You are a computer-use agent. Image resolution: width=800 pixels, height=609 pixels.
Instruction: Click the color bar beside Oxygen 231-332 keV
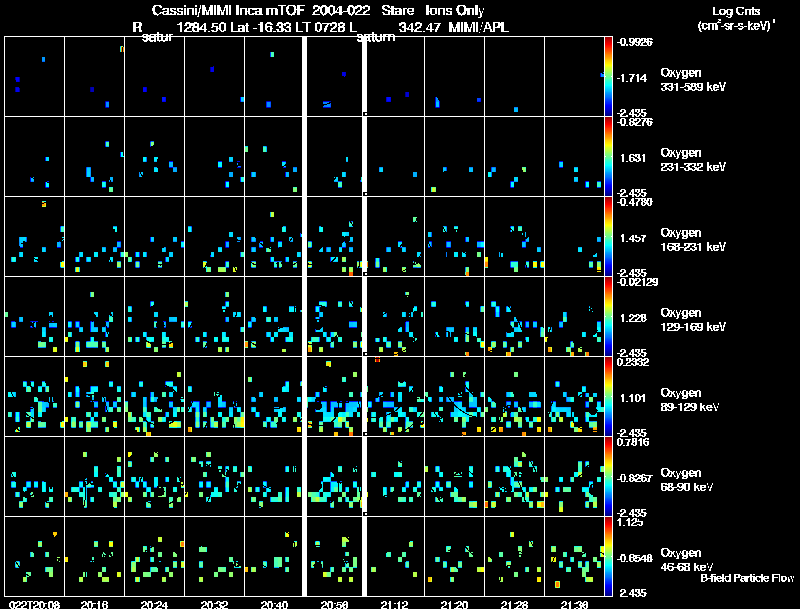pyautogui.click(x=608, y=156)
